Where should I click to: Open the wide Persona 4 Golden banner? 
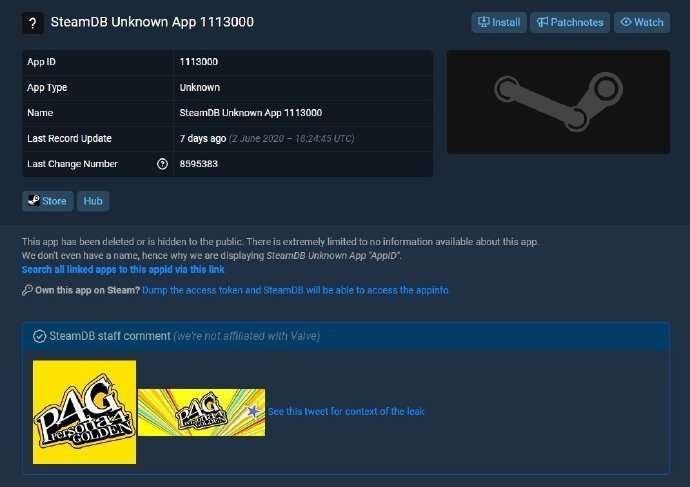click(202, 412)
